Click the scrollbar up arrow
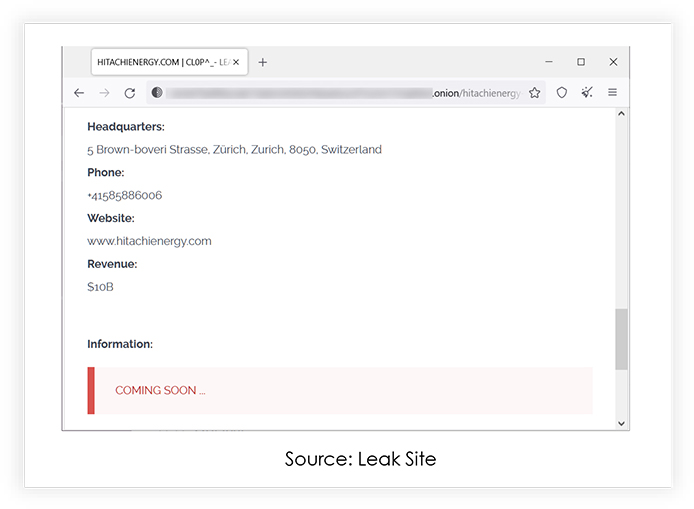694x509 pixels. [x=621, y=114]
